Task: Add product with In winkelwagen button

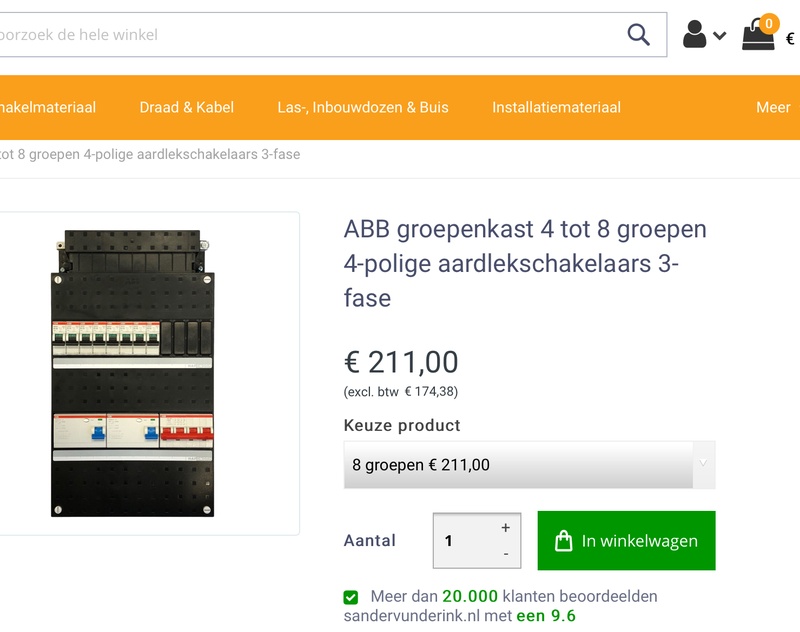Action: [x=627, y=541]
